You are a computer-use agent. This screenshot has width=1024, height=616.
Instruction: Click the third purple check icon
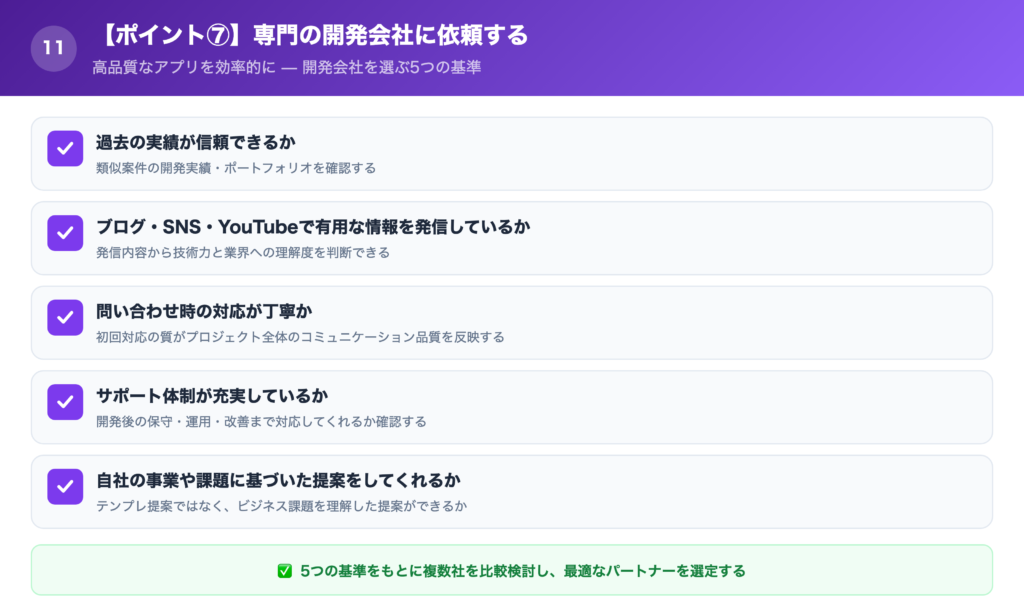pos(65,318)
